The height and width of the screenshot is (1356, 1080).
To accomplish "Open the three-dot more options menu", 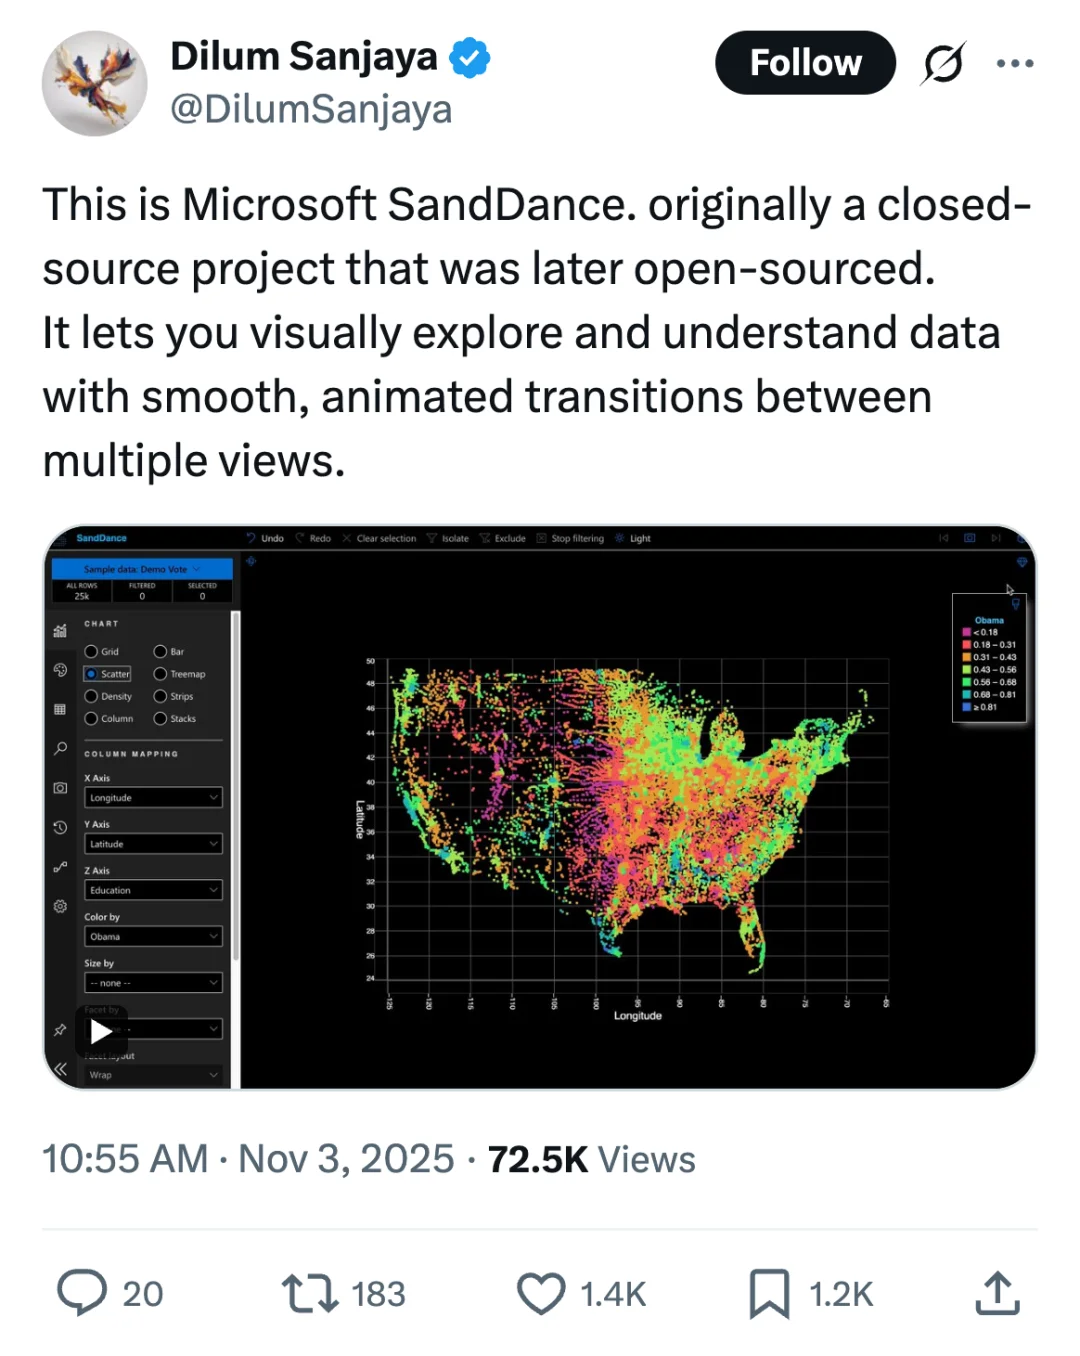I will 1015,63.
